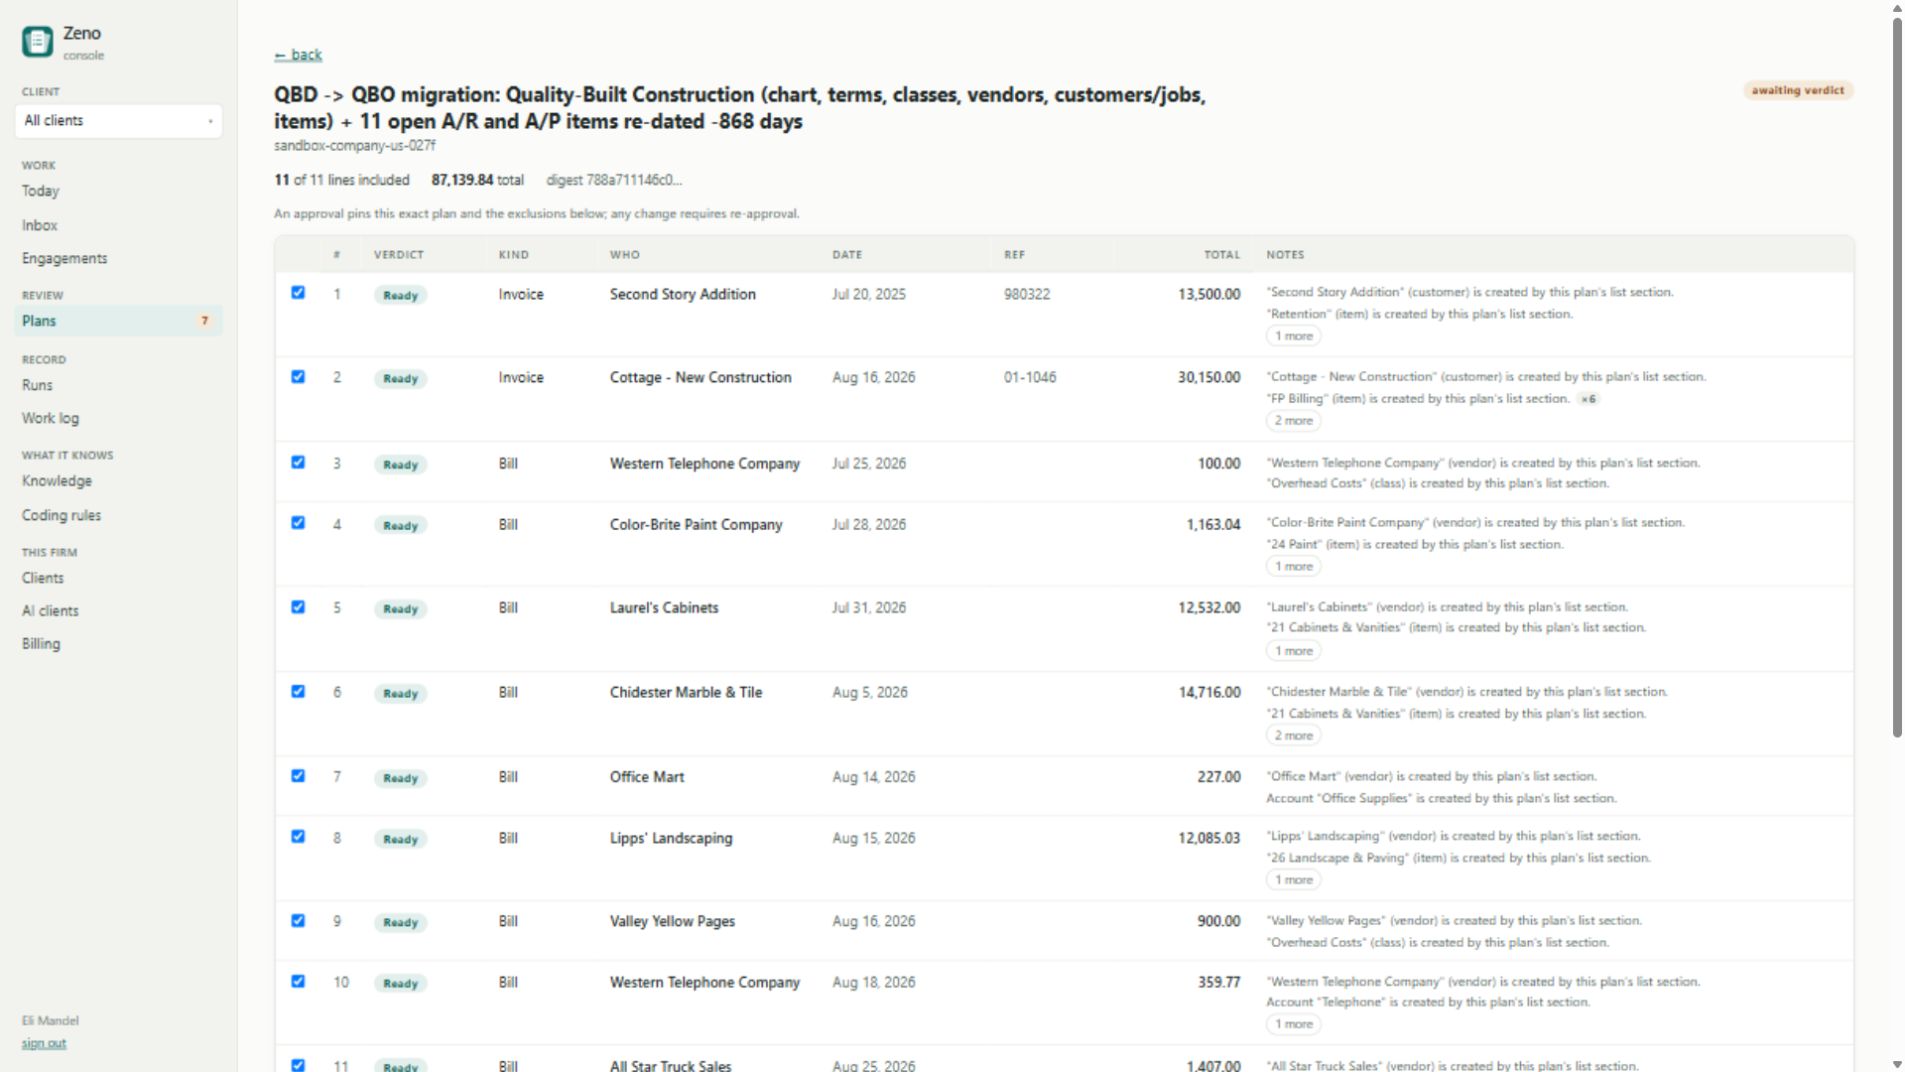Click the Zeno console logo icon

click(x=37, y=41)
